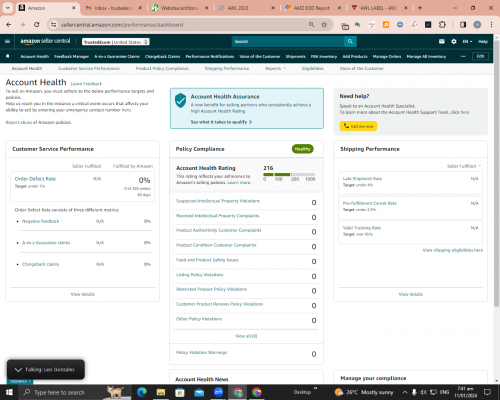This screenshot has width=500, height=400.
Task: Click the Account Health Rating progress bar
Action: click(x=289, y=174)
